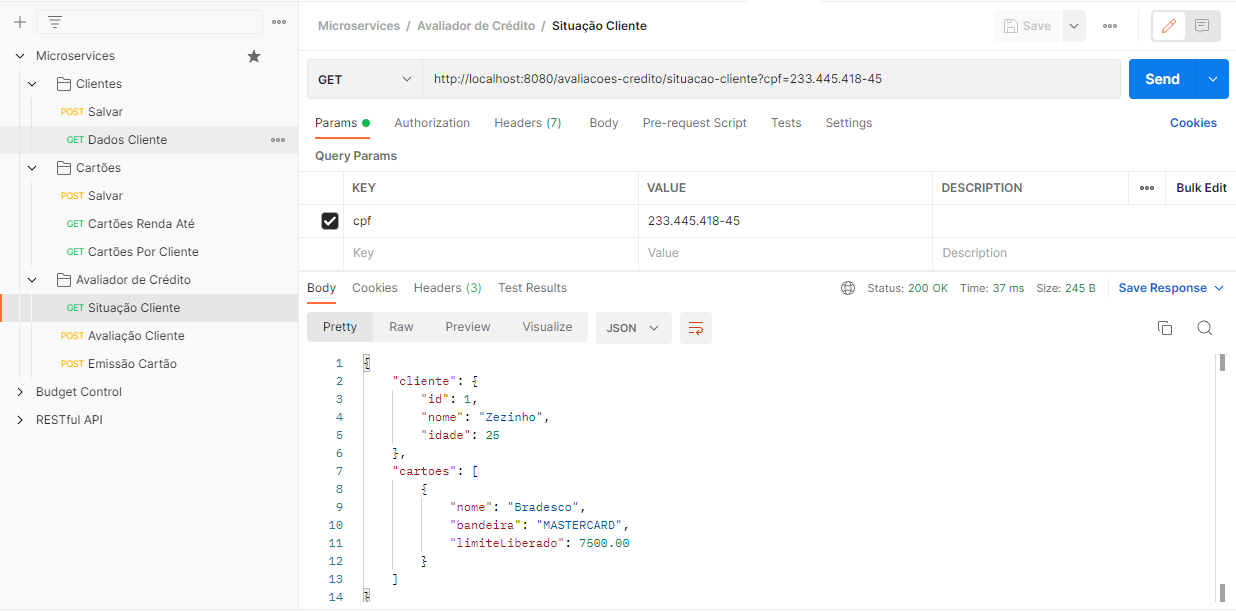Viewport: 1236px width, 611px height.
Task: Unstar the Microservices collection
Action: click(x=254, y=55)
